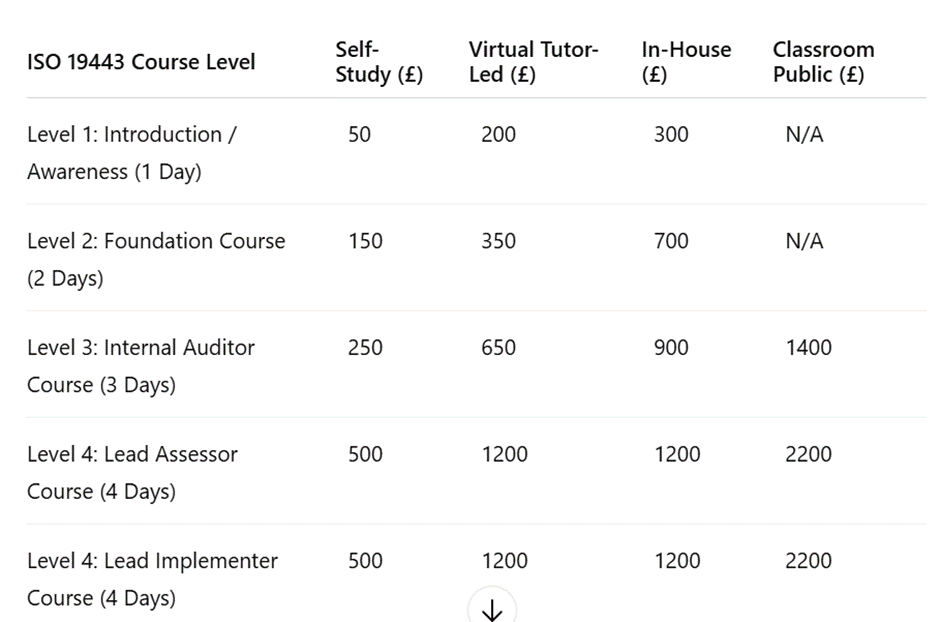Click the "Virtual Tutor-Led (£)" column header
940x622 pixels.
pyautogui.click(x=533, y=62)
